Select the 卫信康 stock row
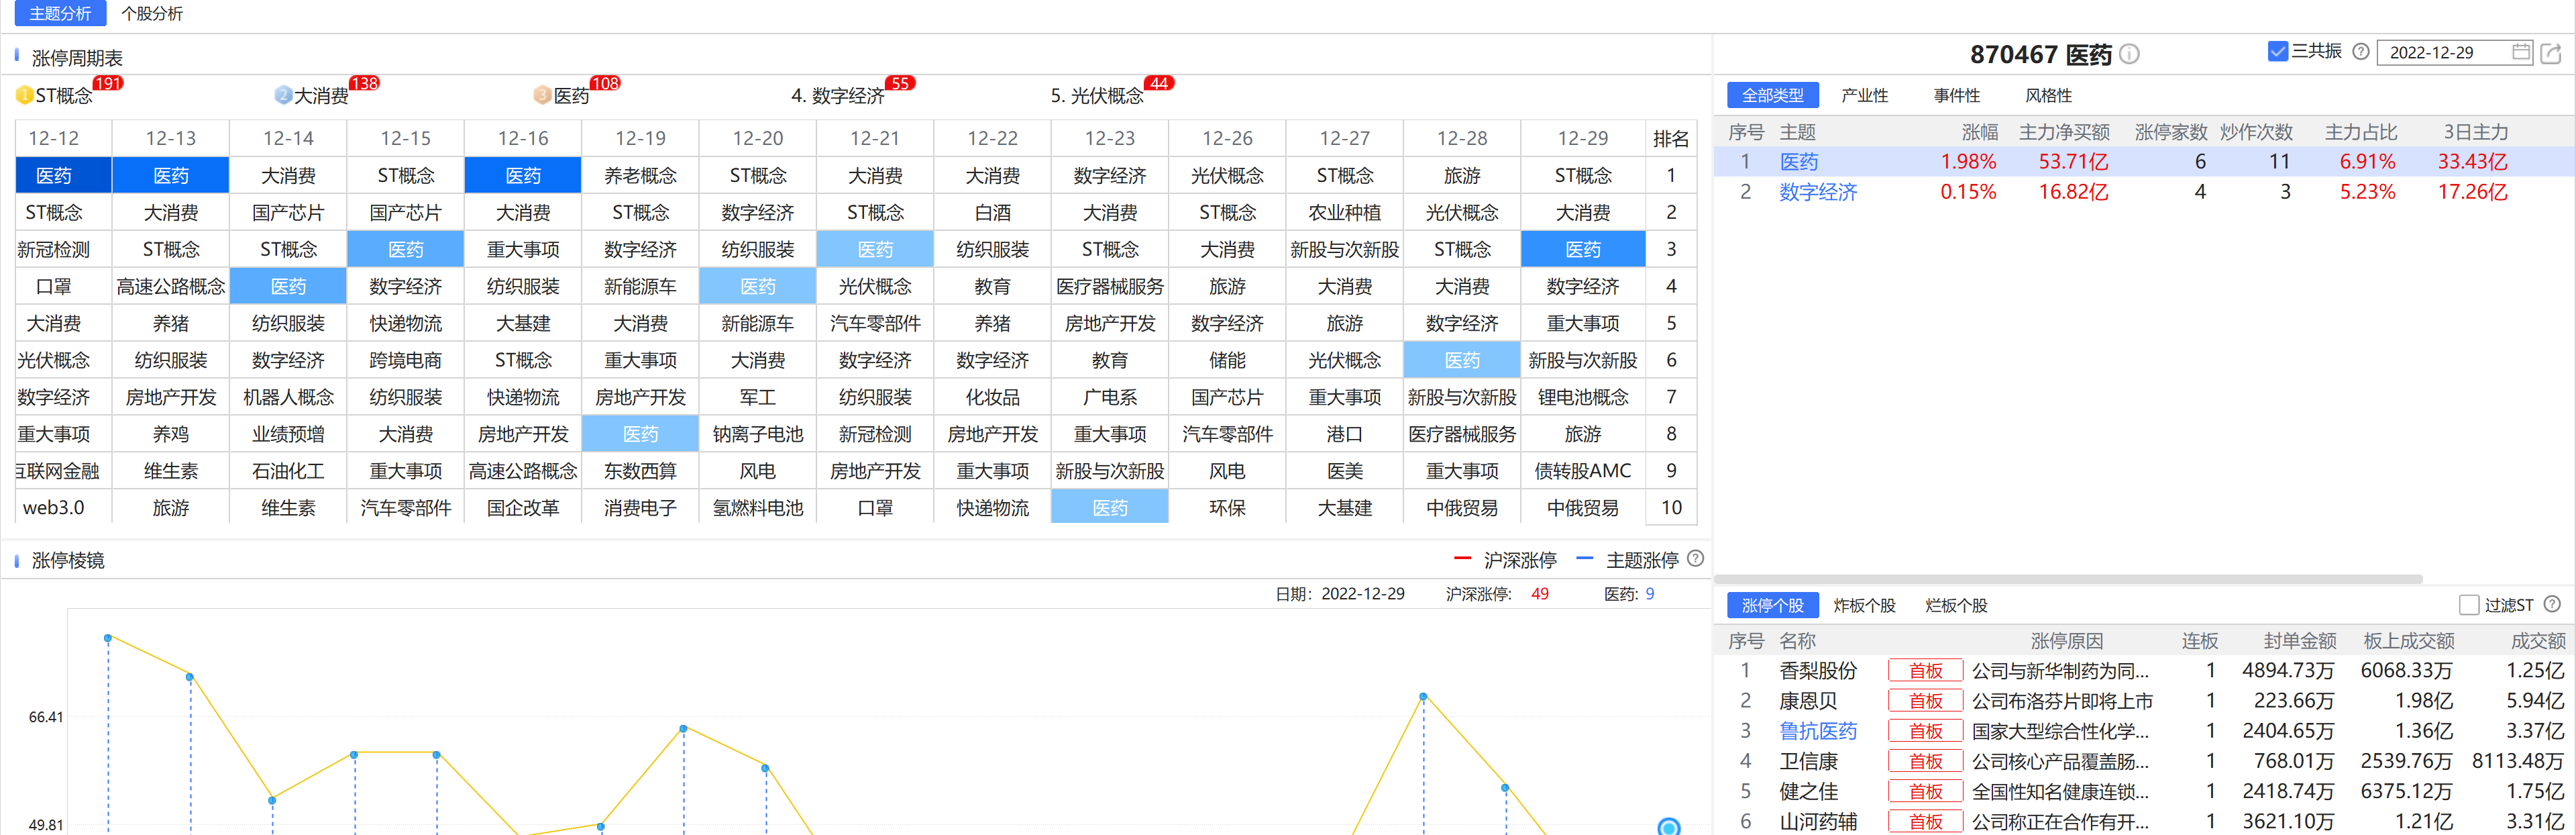Viewport: 2576px width, 835px height. [x=2145, y=761]
